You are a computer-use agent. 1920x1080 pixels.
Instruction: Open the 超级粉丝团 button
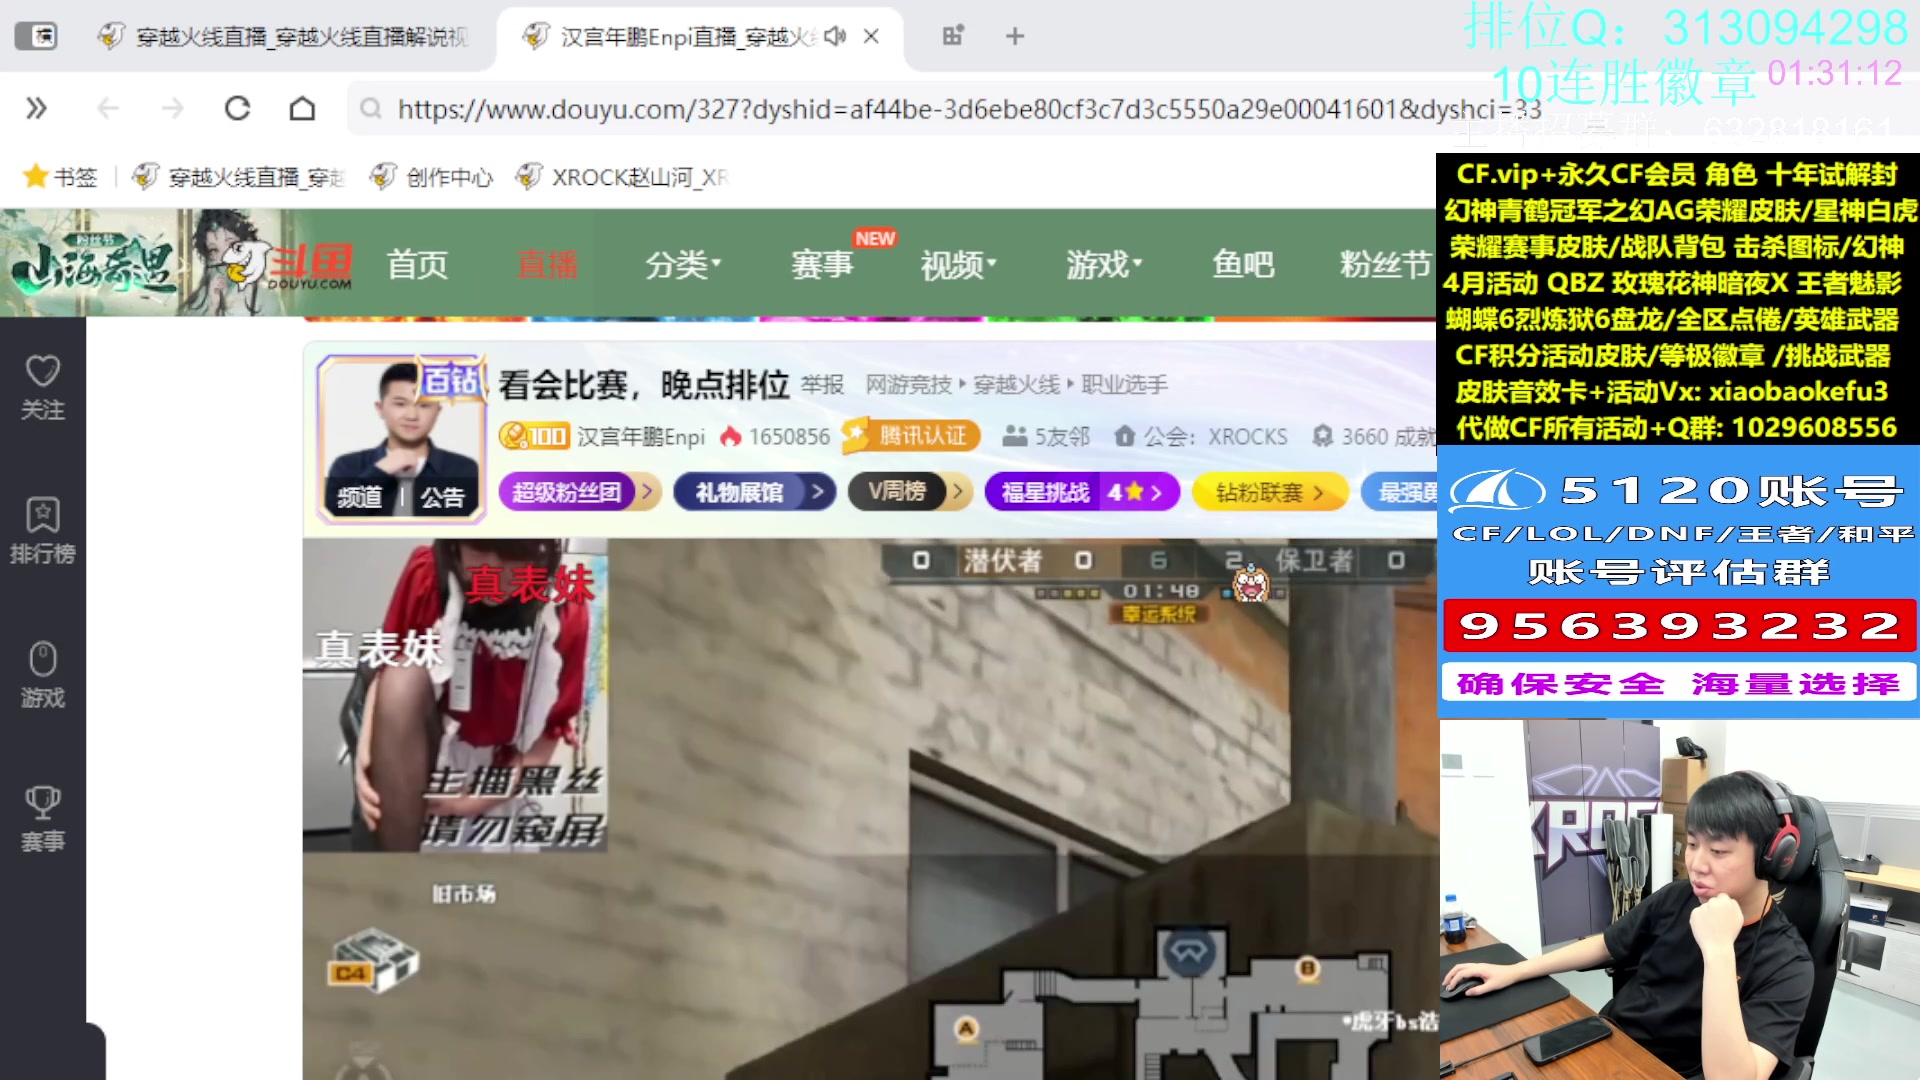coord(580,492)
